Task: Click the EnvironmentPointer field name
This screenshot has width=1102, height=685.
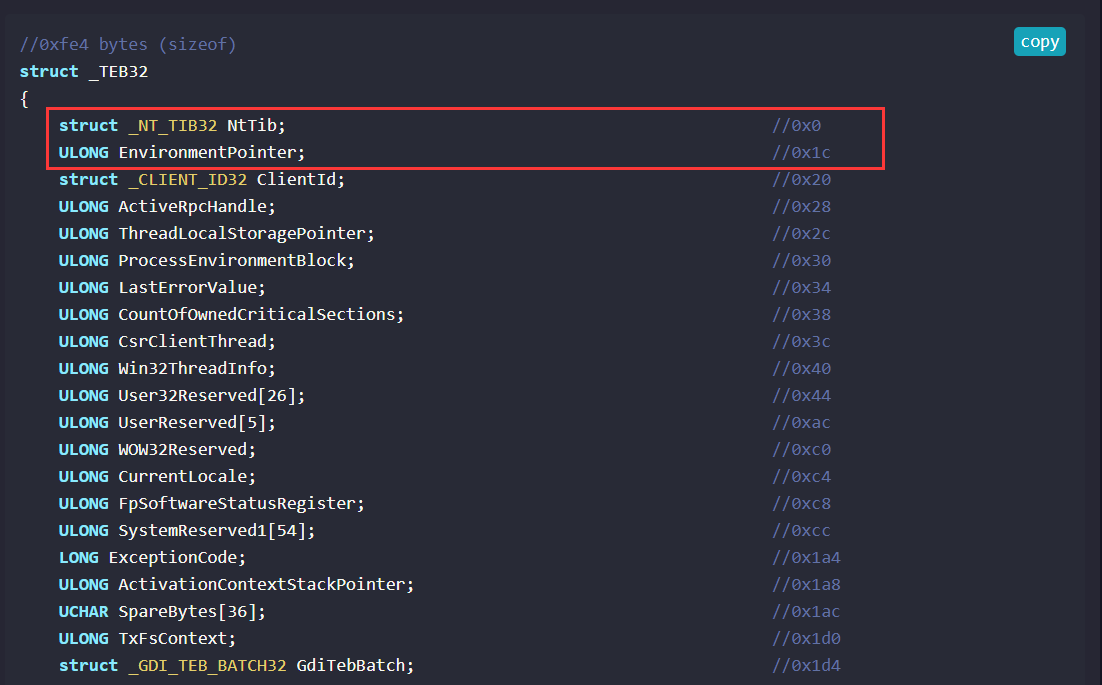Action: point(211,152)
